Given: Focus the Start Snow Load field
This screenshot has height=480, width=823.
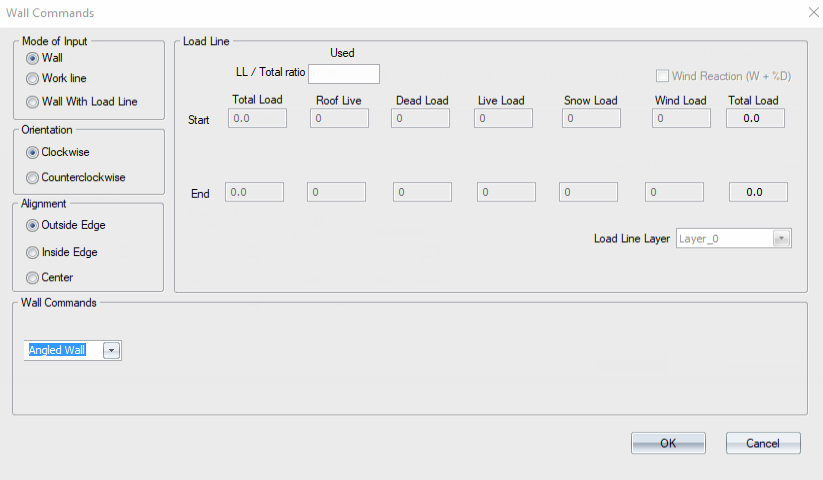Looking at the screenshot, I should 591,119.
